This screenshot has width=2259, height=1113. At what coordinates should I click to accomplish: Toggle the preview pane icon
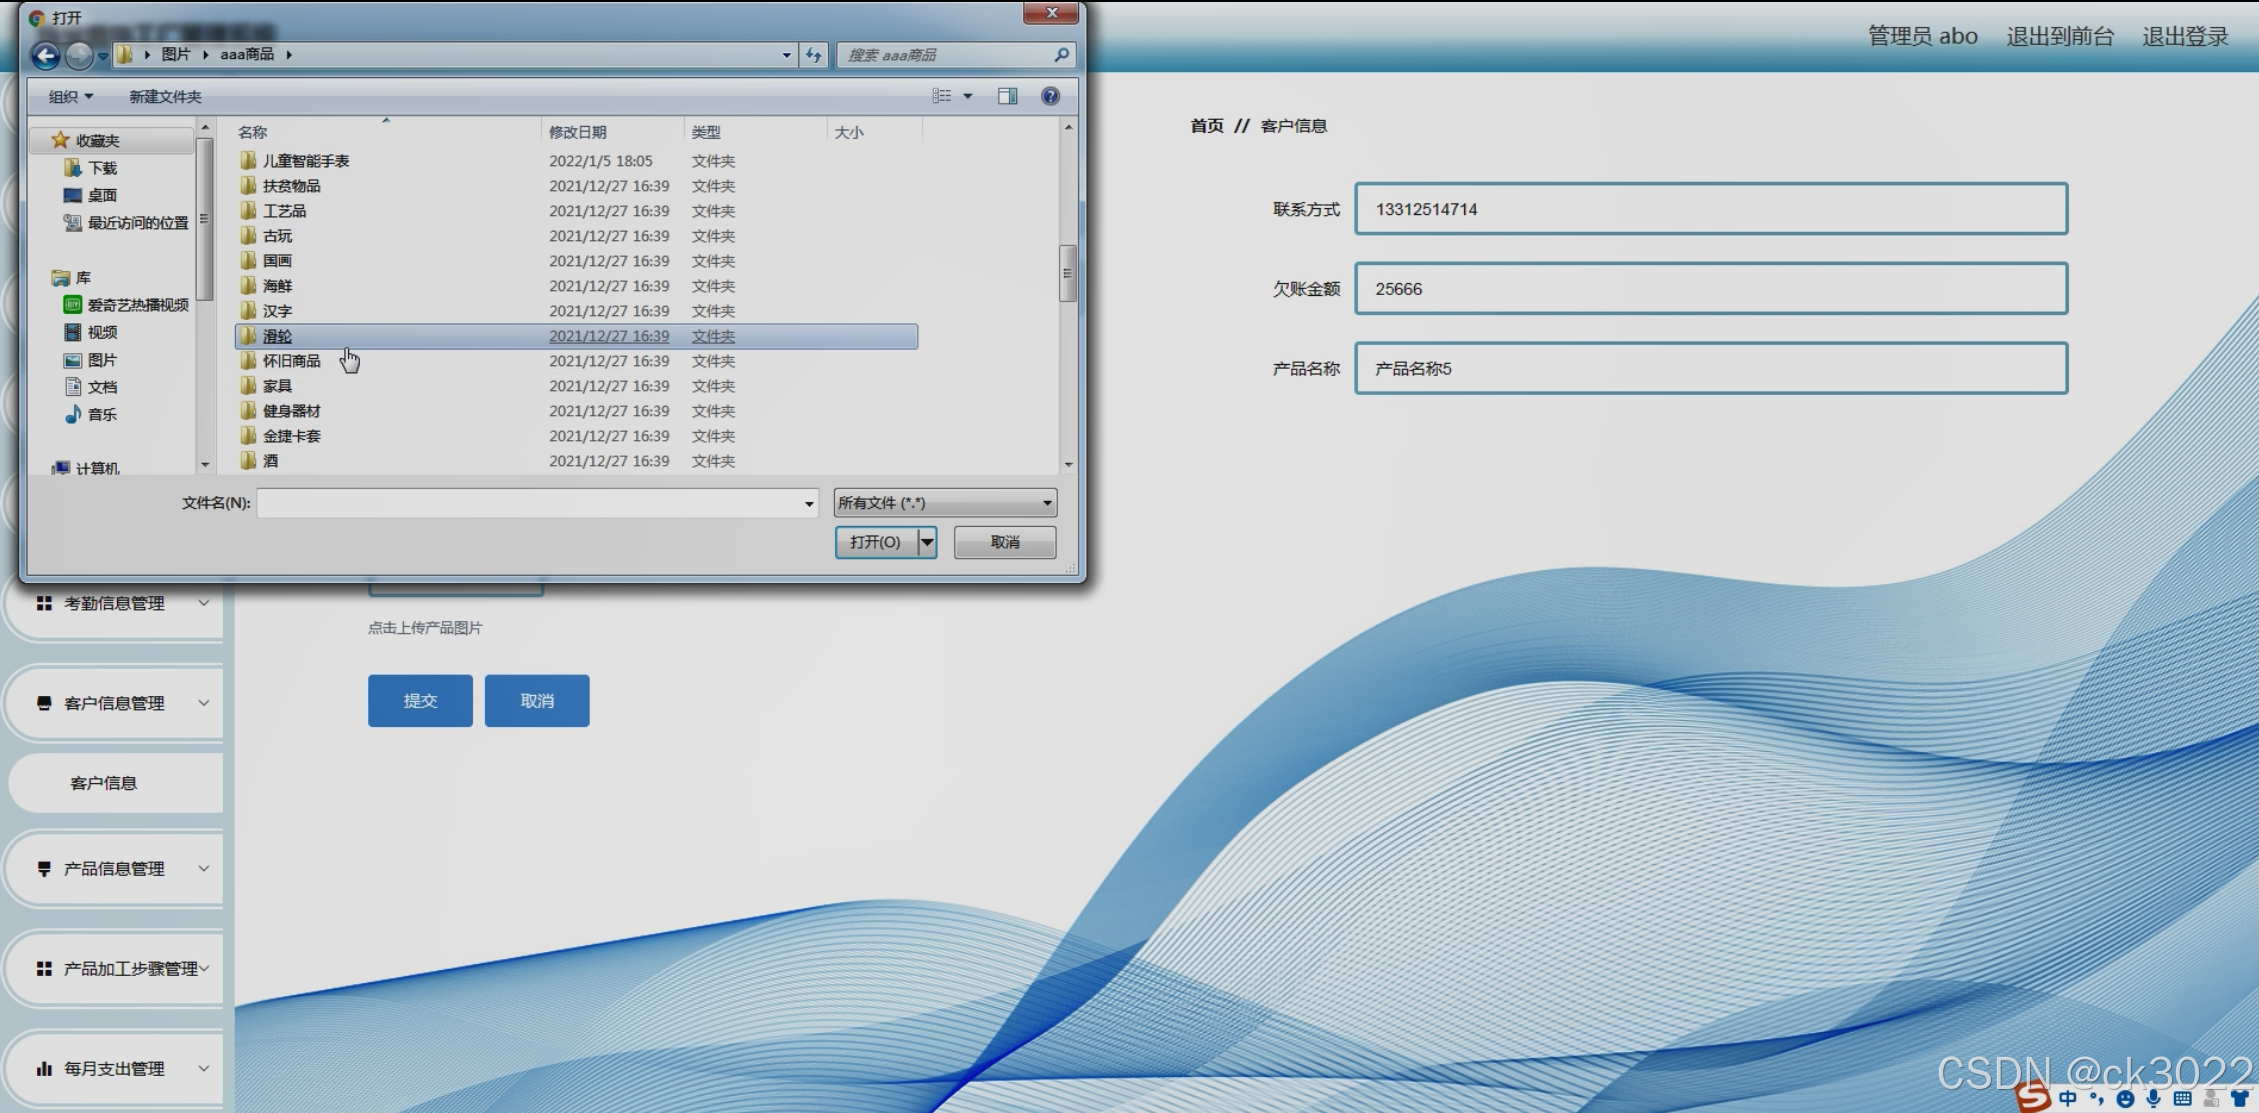(1007, 96)
